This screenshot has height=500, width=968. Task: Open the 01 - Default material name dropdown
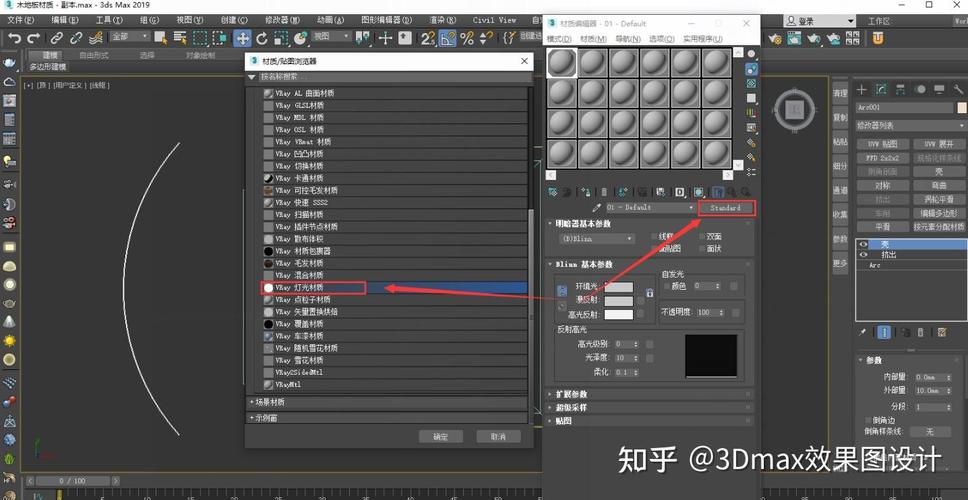tap(650, 208)
